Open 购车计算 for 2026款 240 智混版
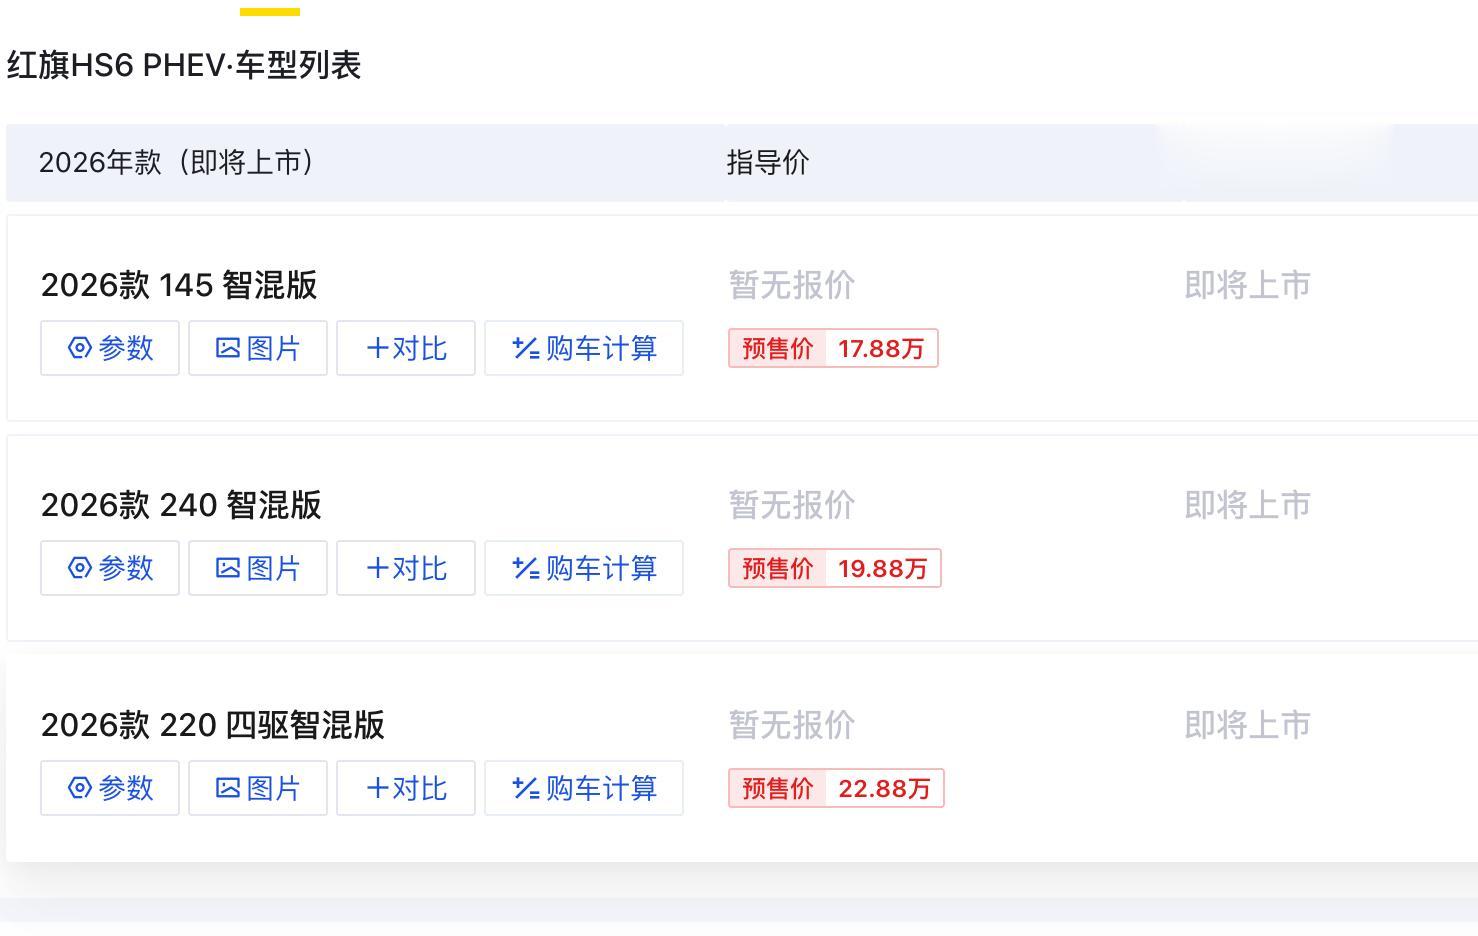The image size is (1478, 936). point(584,568)
